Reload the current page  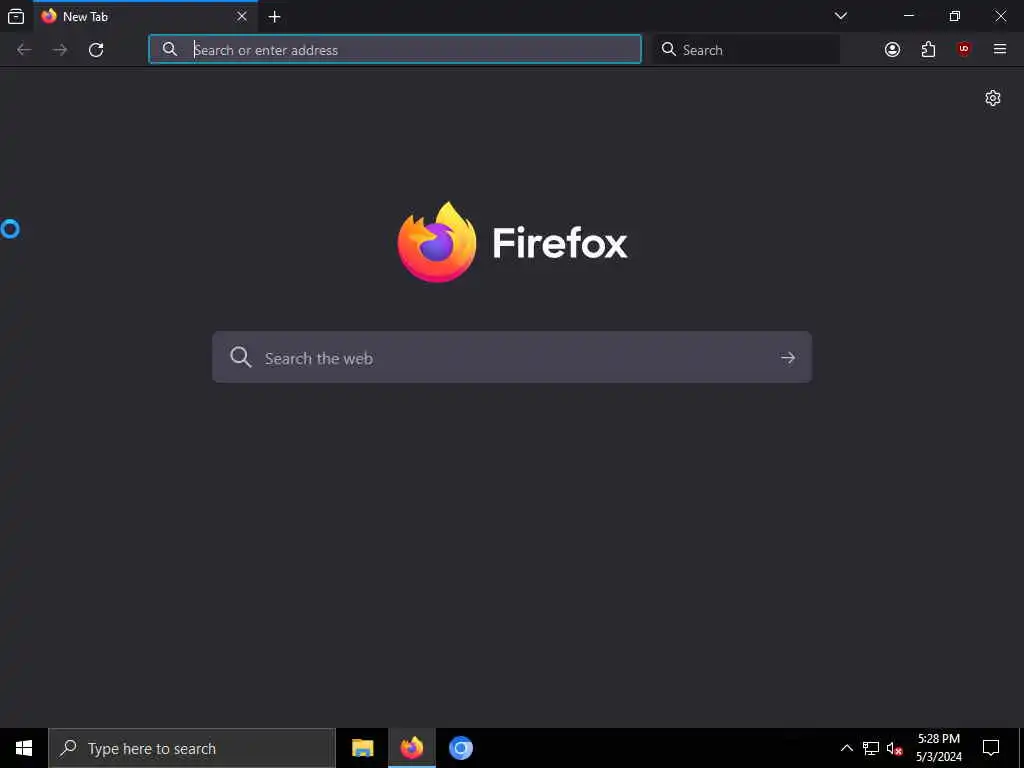pos(96,50)
